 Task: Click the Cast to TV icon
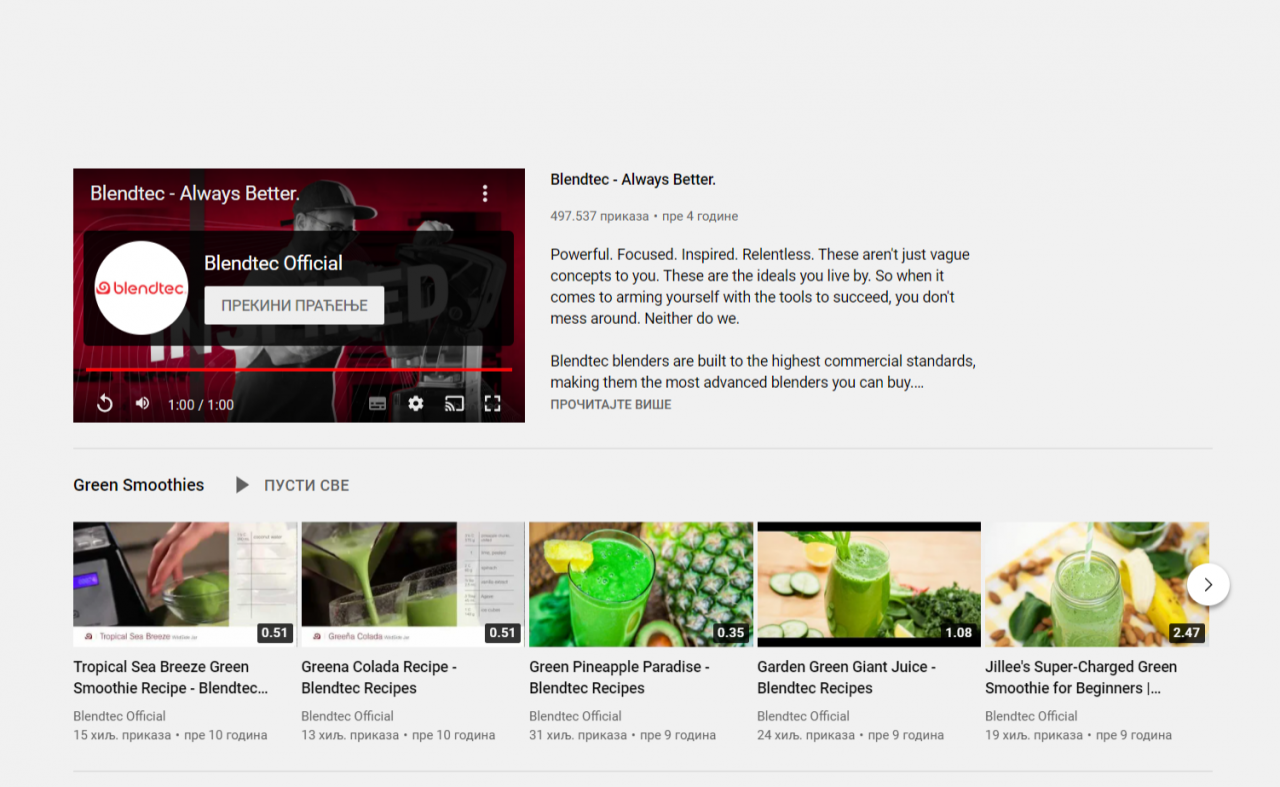(x=454, y=404)
